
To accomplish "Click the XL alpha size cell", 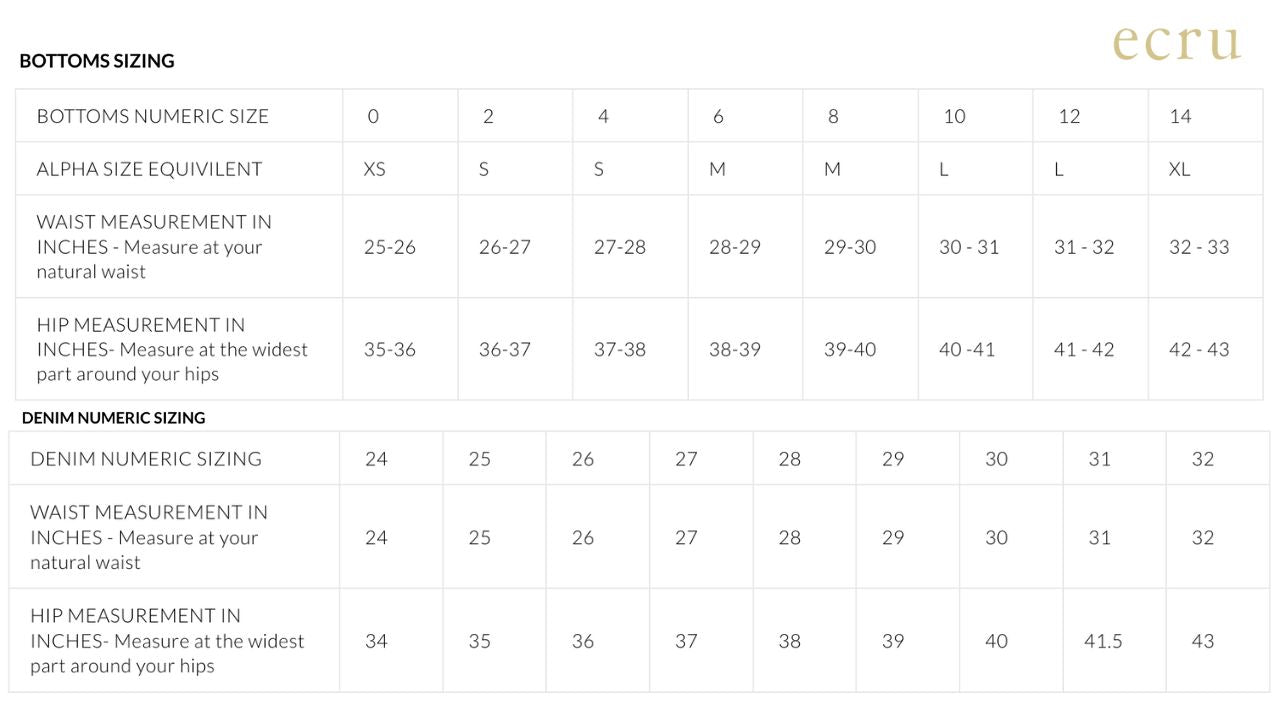I will [1180, 169].
